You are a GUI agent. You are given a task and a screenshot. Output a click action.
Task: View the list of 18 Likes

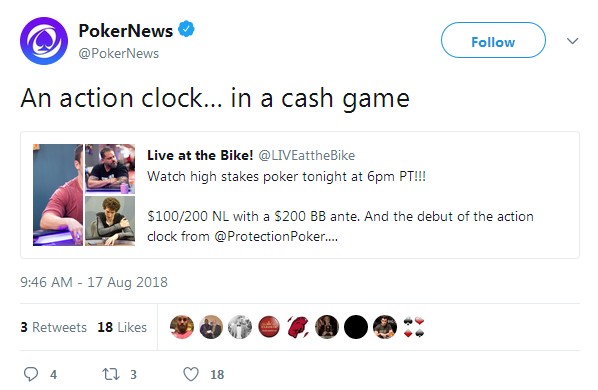[122, 327]
